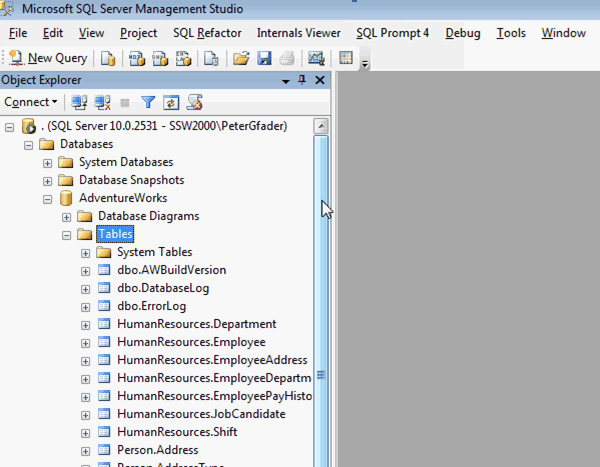Click the SQL Server Compact Query icon
Image resolution: width=600 pixels, height=467 pixels.
coord(211,58)
